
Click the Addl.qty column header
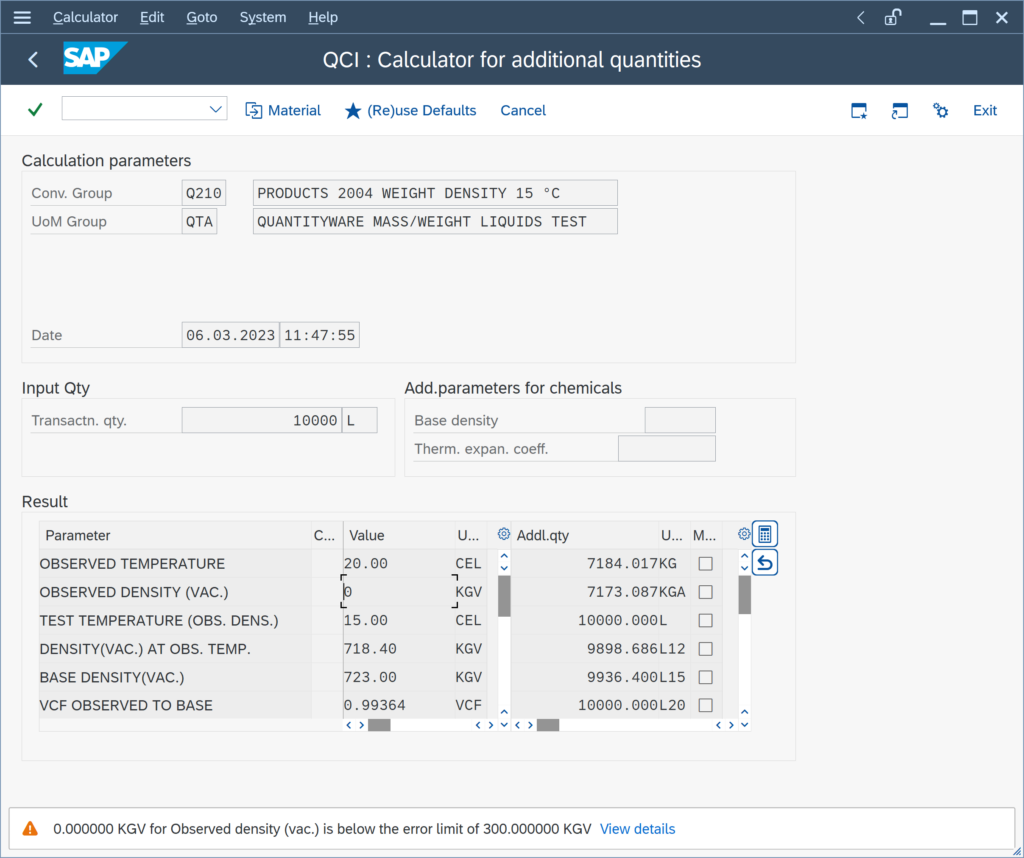(584, 535)
